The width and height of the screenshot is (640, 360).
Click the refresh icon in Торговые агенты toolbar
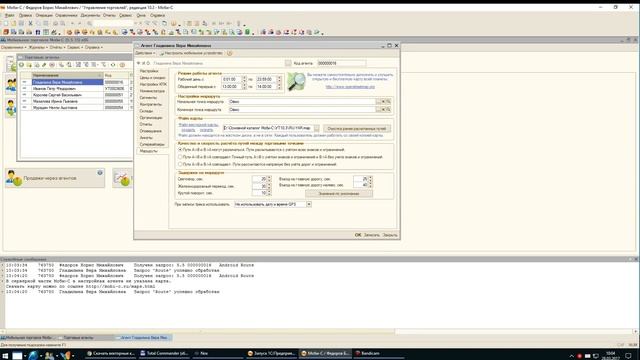coord(113,65)
